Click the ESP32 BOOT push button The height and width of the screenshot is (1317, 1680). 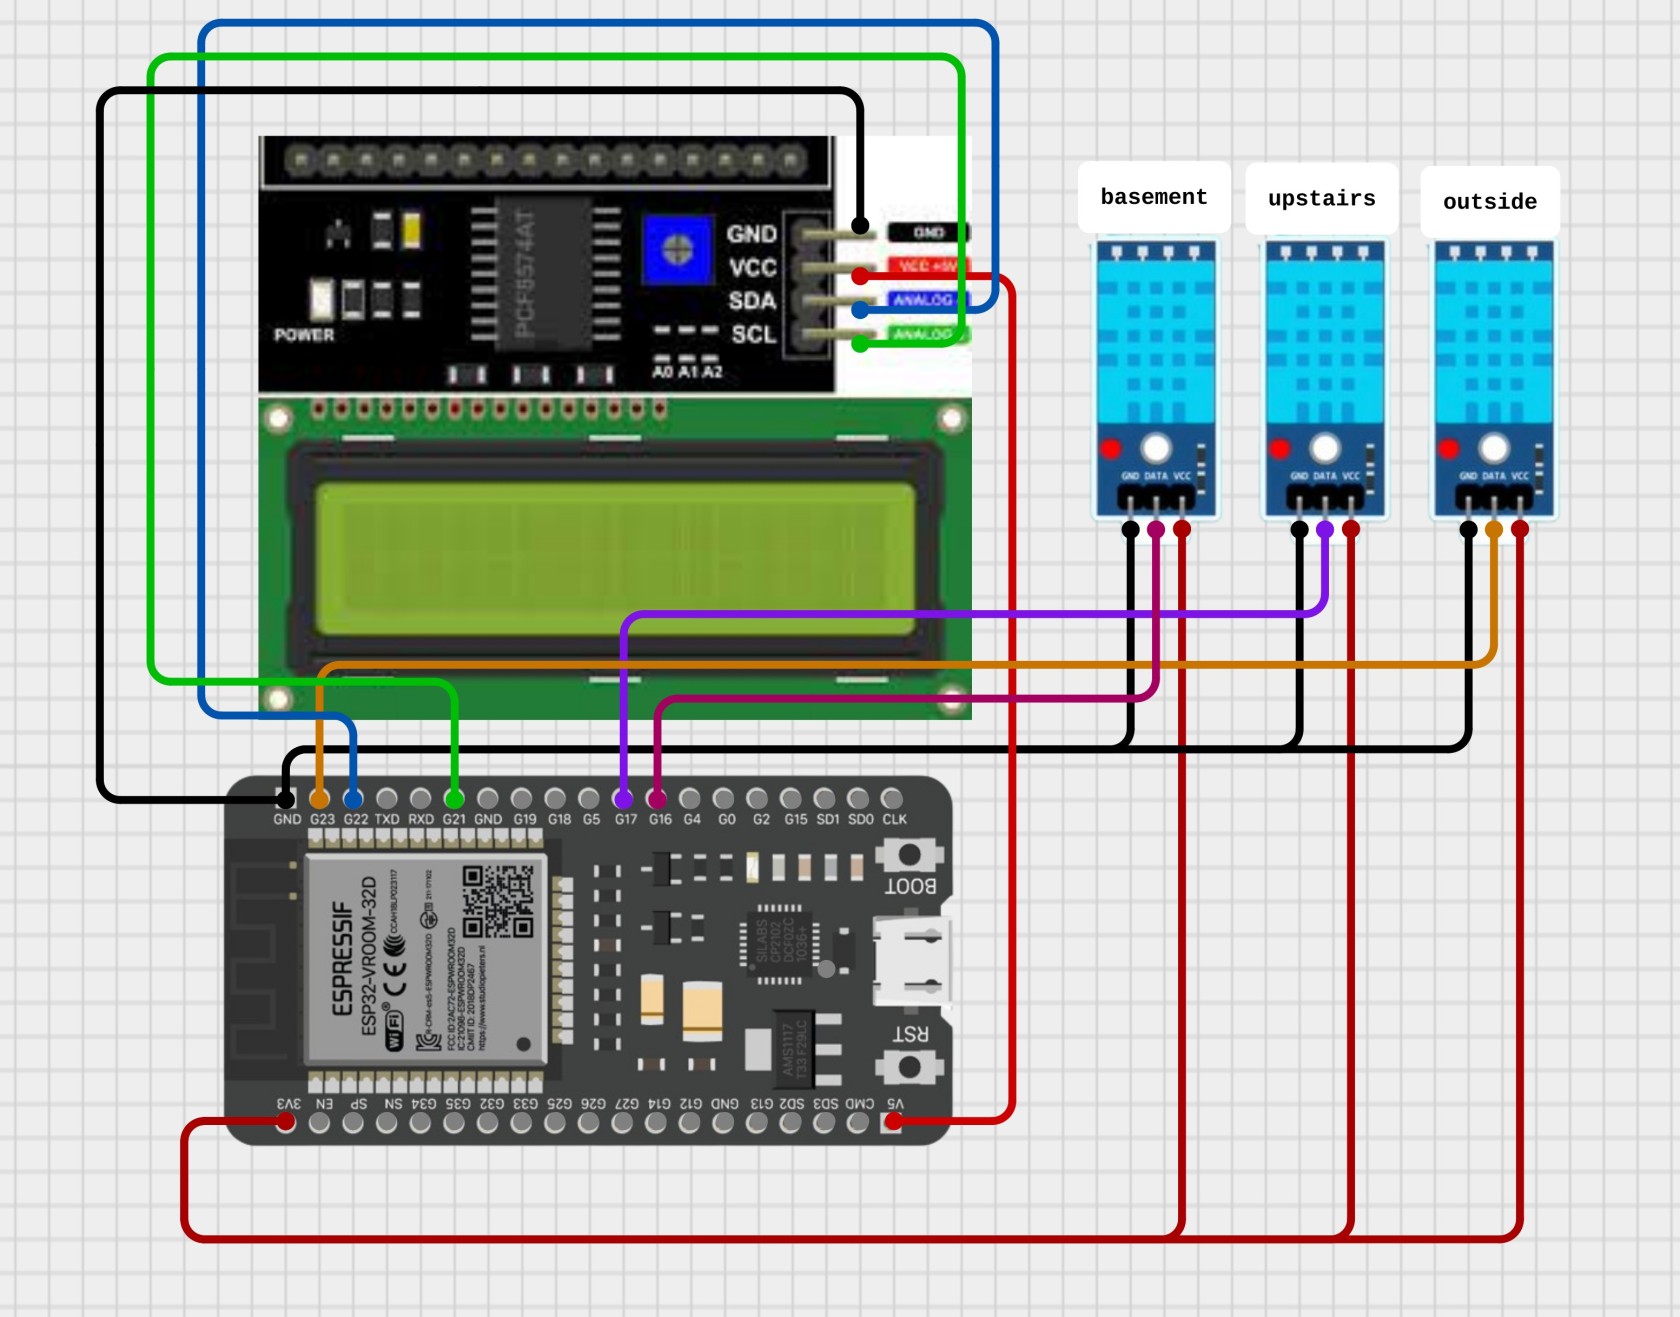coord(909,855)
